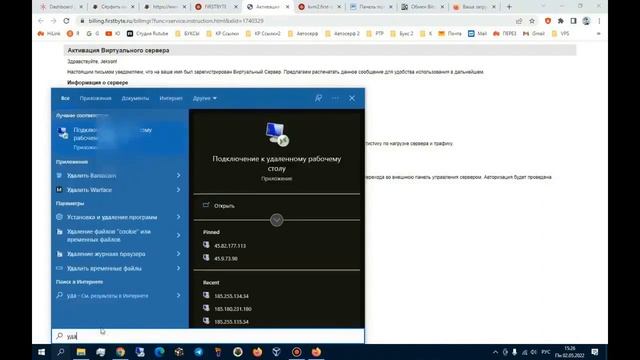Open Remote Desktop Connection best match result

[120, 138]
